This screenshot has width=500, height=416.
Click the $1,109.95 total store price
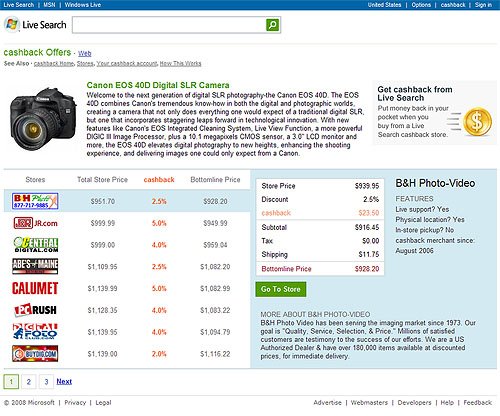(x=102, y=267)
